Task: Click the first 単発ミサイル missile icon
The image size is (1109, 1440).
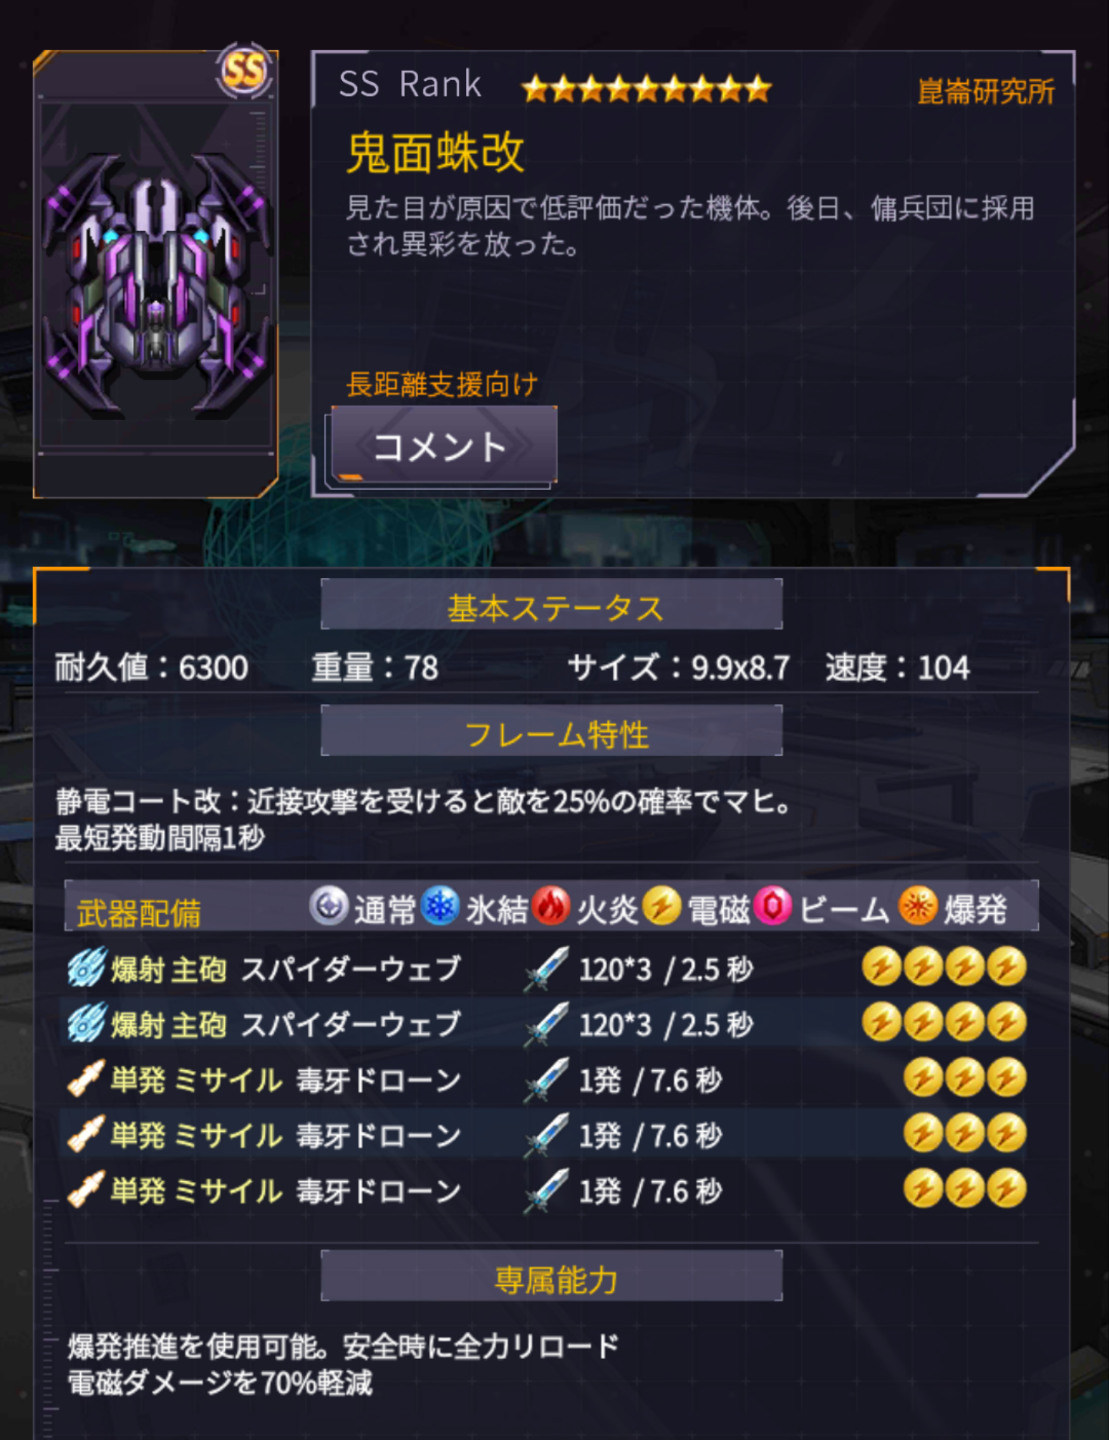Action: pos(86,1079)
